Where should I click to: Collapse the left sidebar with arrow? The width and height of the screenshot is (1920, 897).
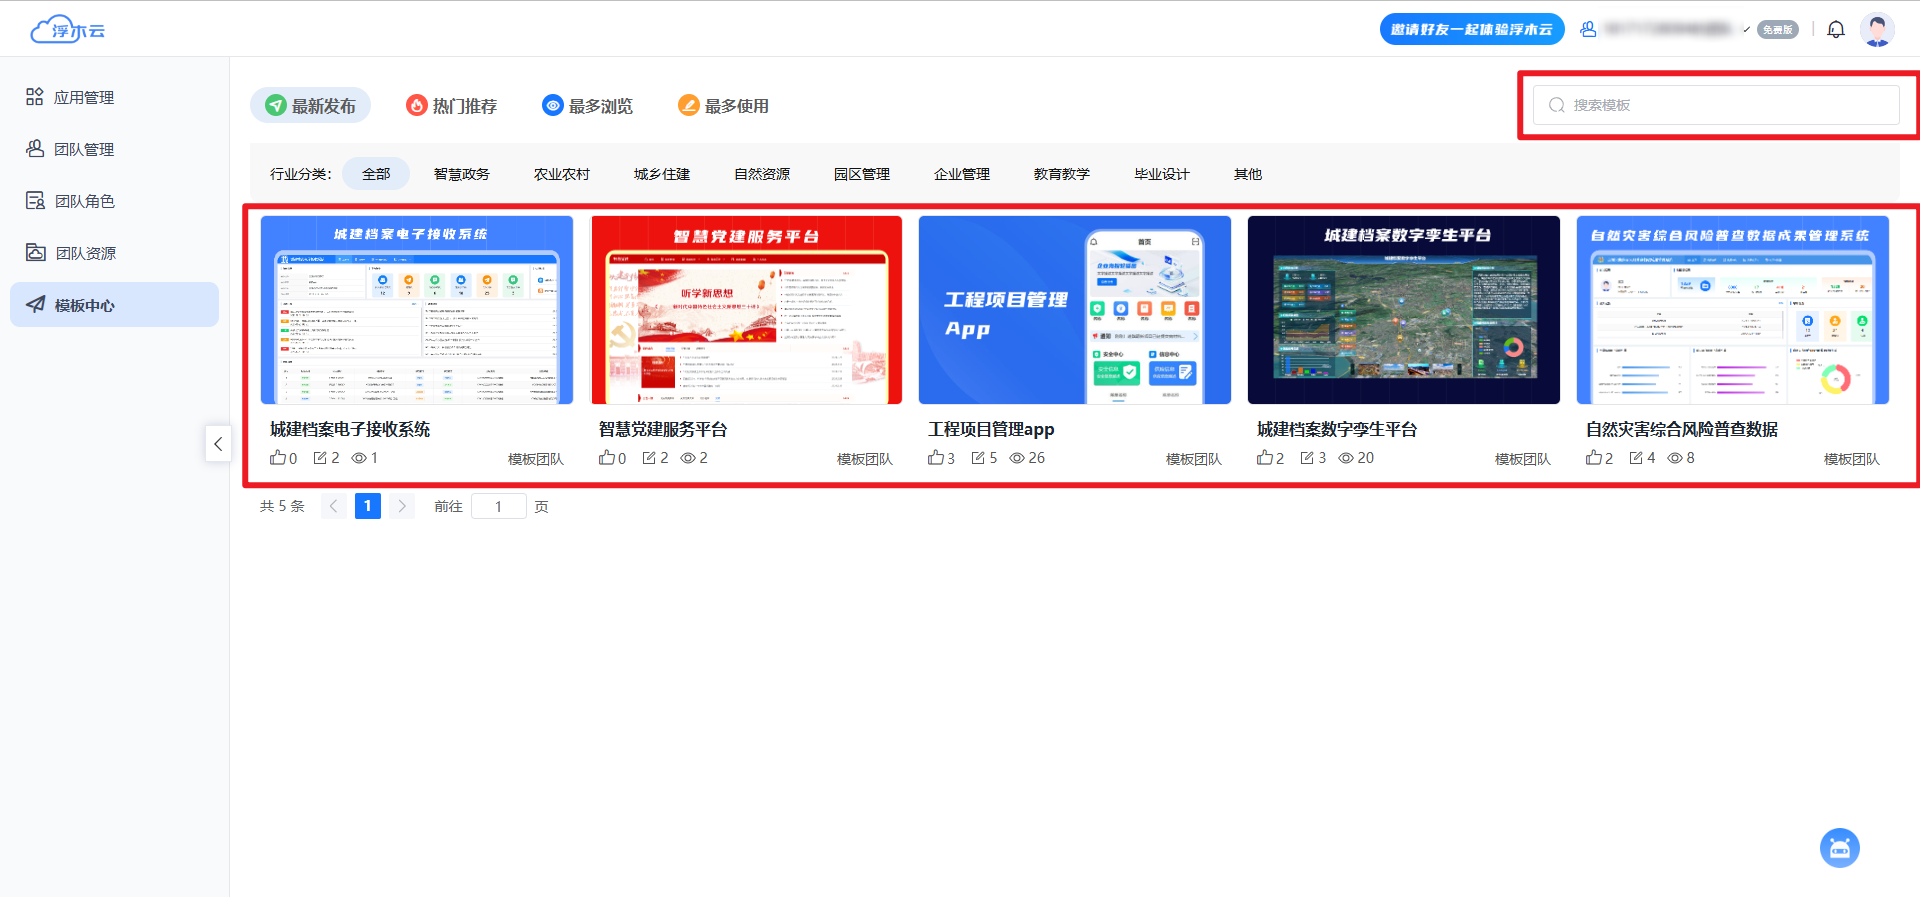[218, 444]
